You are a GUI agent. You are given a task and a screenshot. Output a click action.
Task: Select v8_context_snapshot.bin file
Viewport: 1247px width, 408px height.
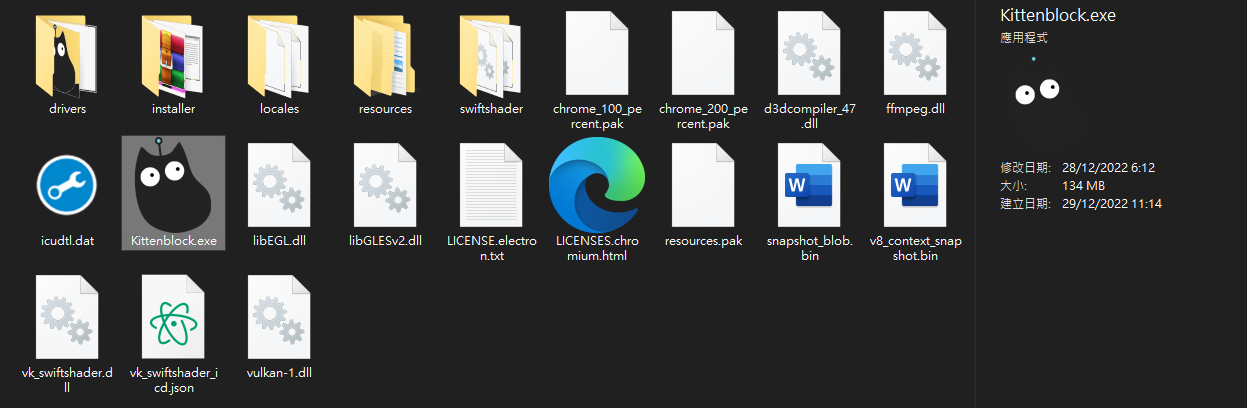click(x=915, y=187)
